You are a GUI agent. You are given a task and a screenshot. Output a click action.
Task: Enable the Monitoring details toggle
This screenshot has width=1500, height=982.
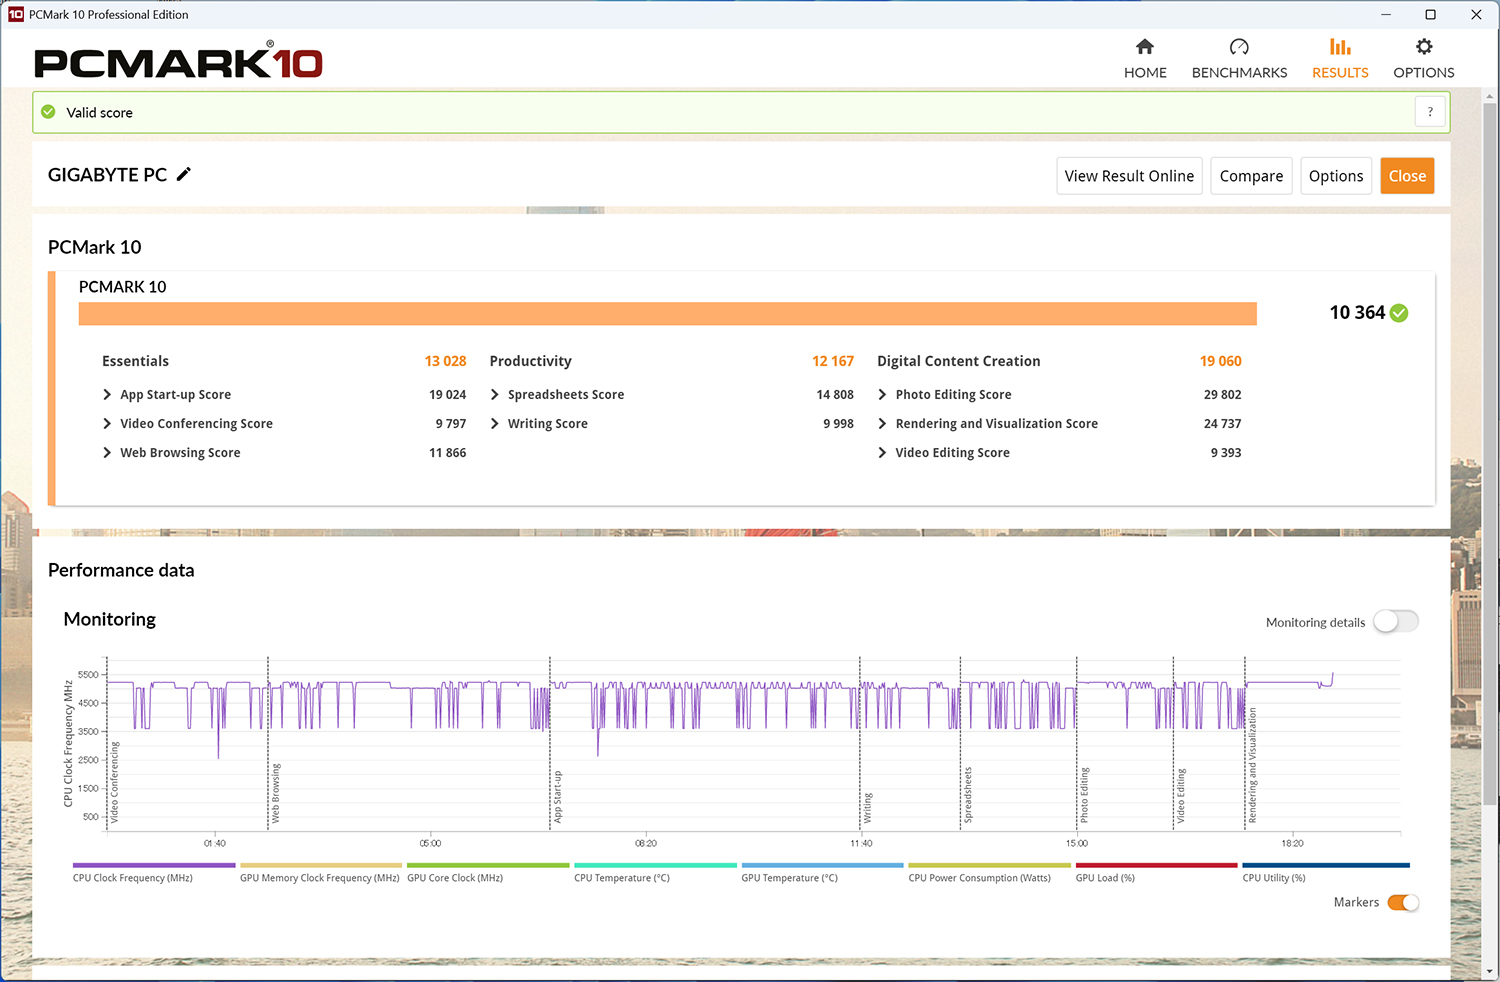pyautogui.click(x=1395, y=622)
